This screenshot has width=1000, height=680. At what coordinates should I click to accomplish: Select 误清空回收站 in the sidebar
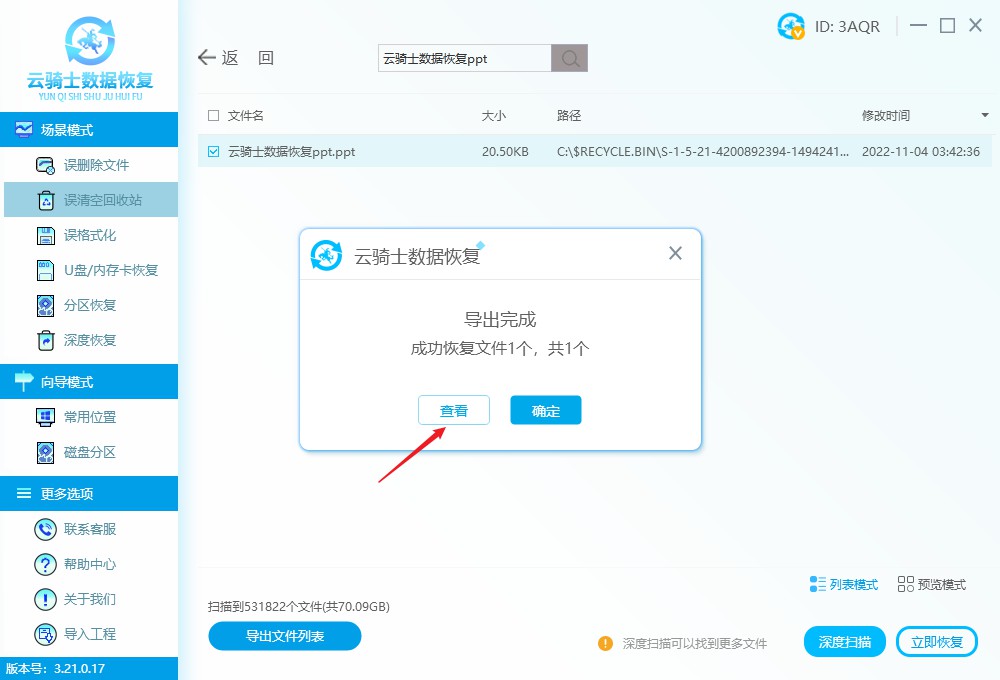(x=91, y=200)
